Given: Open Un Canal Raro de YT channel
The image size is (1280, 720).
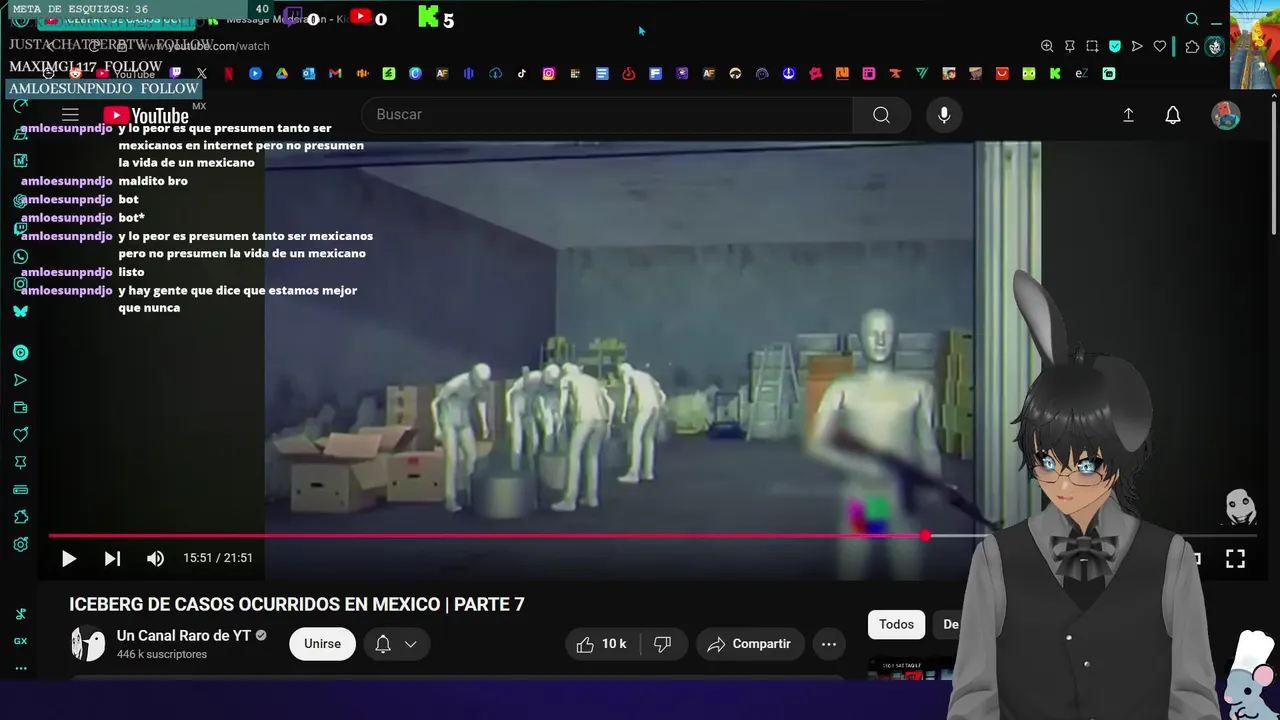Looking at the screenshot, I should pos(183,636).
